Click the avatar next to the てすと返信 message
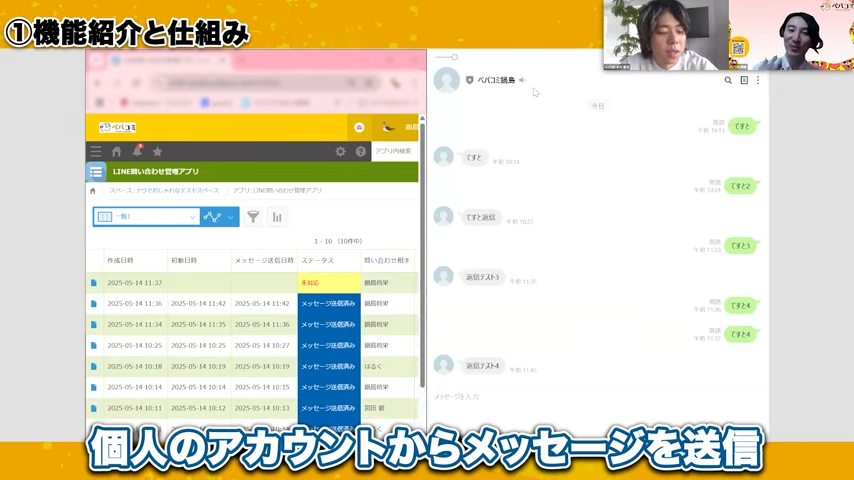The width and height of the screenshot is (854, 480). point(443,216)
